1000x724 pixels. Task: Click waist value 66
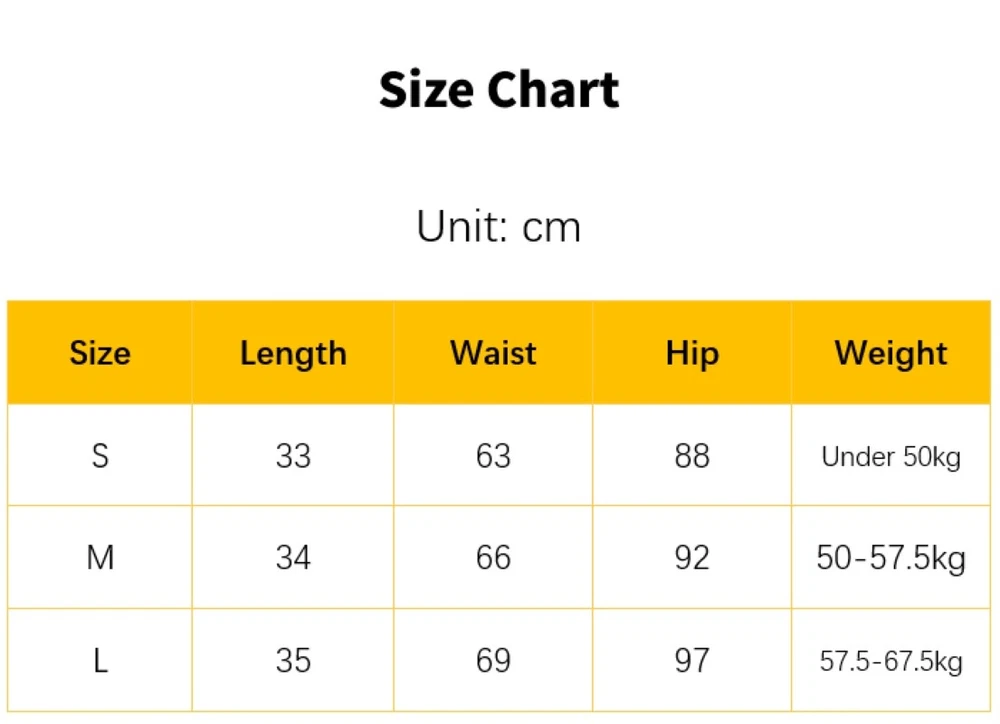[493, 557]
